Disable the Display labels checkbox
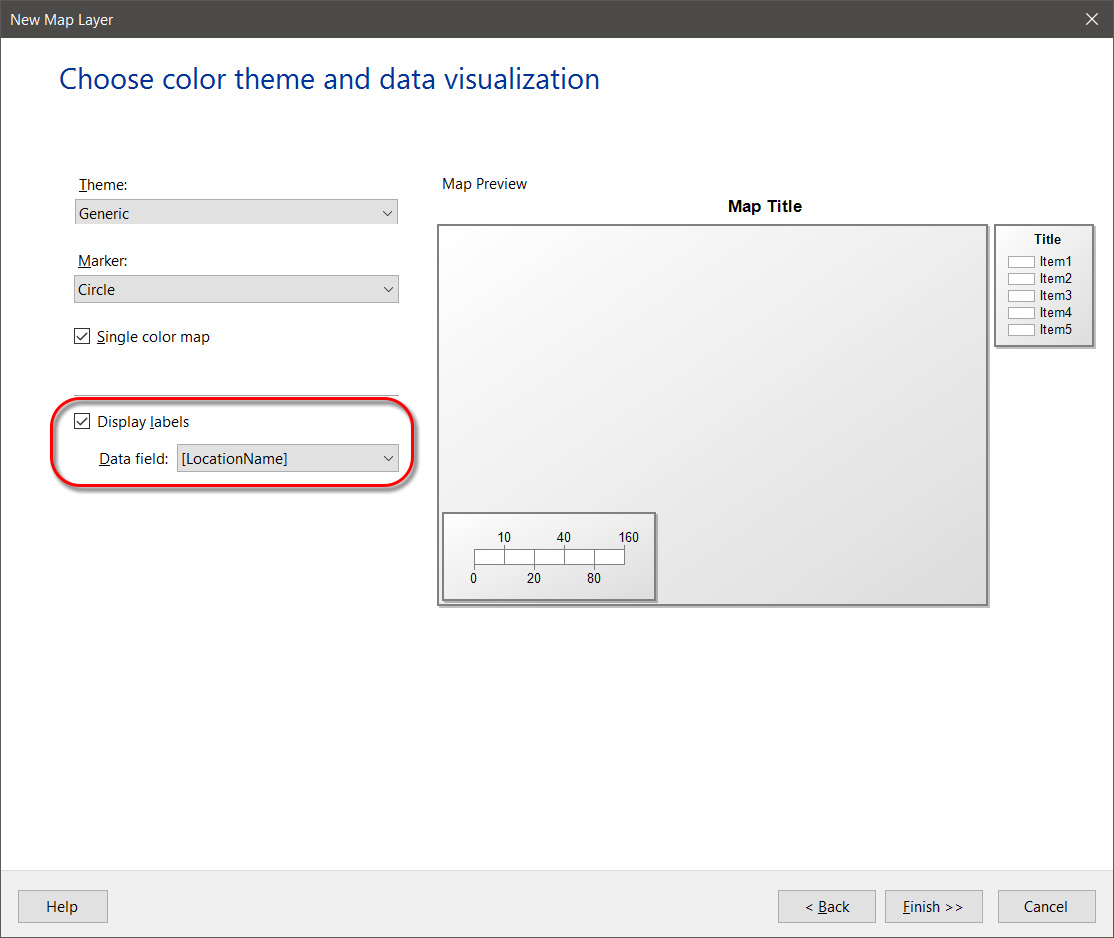The width and height of the screenshot is (1114, 938). coord(83,422)
